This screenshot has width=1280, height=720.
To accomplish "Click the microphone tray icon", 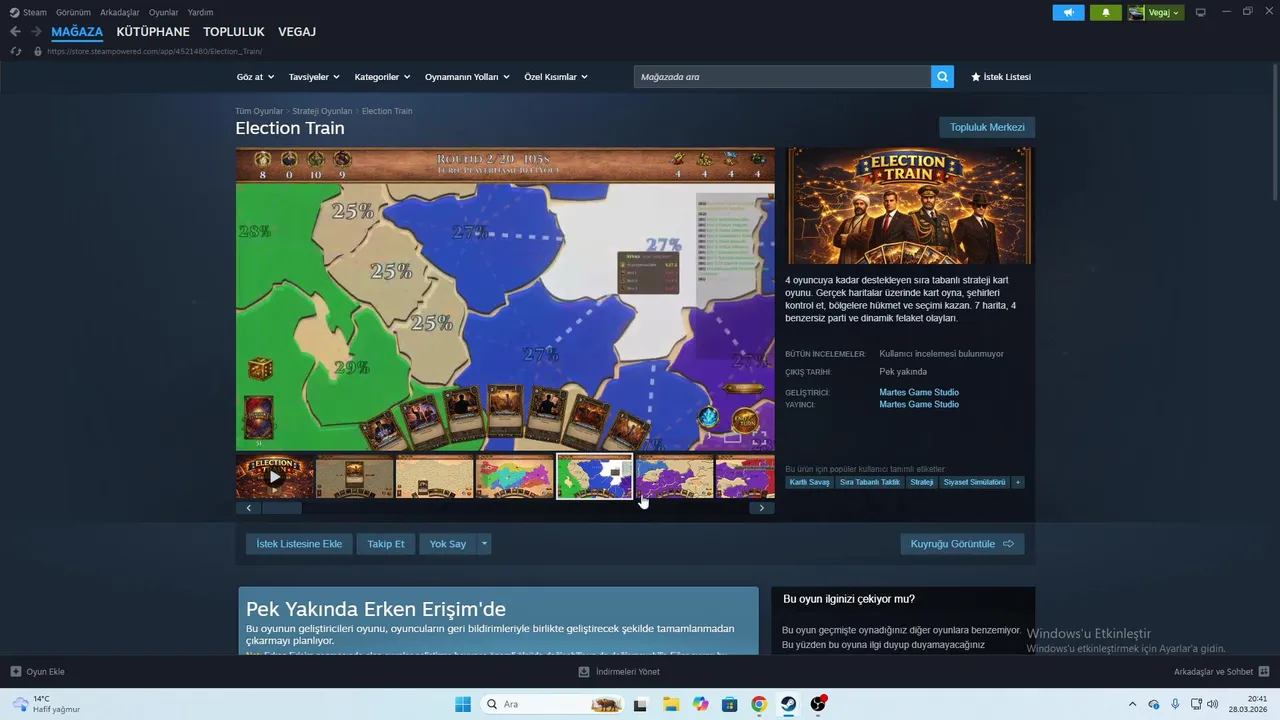I will tap(1175, 704).
